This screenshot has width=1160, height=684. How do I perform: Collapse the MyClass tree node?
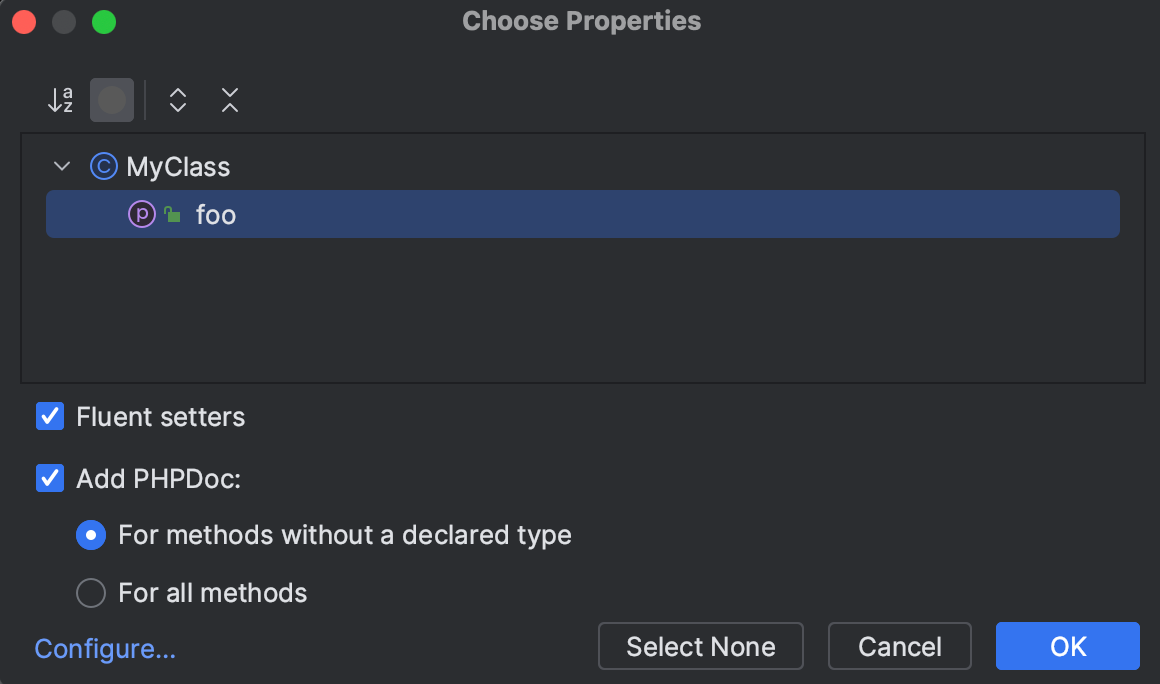coord(61,166)
